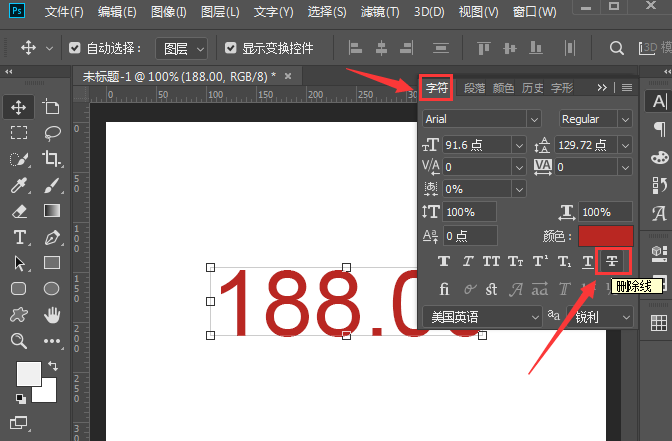The width and height of the screenshot is (672, 441).
Task: Switch to the 段落 panel tab
Action: pyautogui.click(x=475, y=88)
